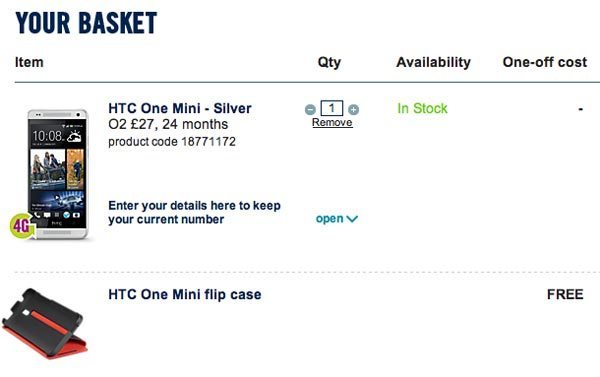Click the flip case product thumbnail

45,324
